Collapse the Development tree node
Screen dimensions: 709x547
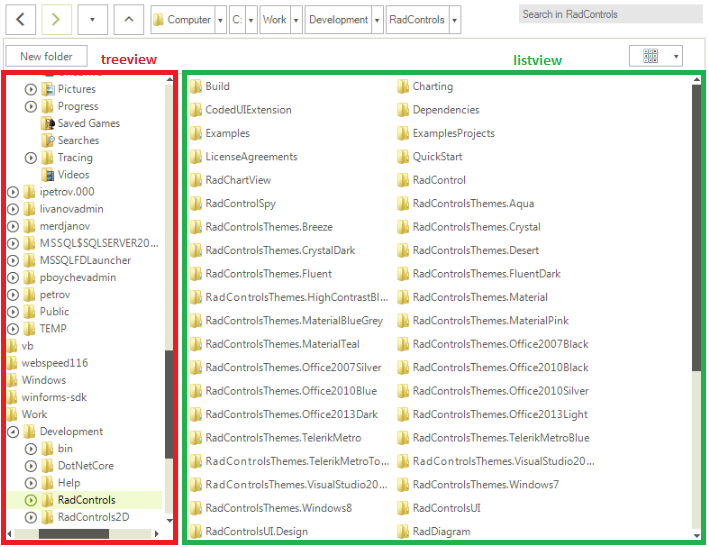13,432
